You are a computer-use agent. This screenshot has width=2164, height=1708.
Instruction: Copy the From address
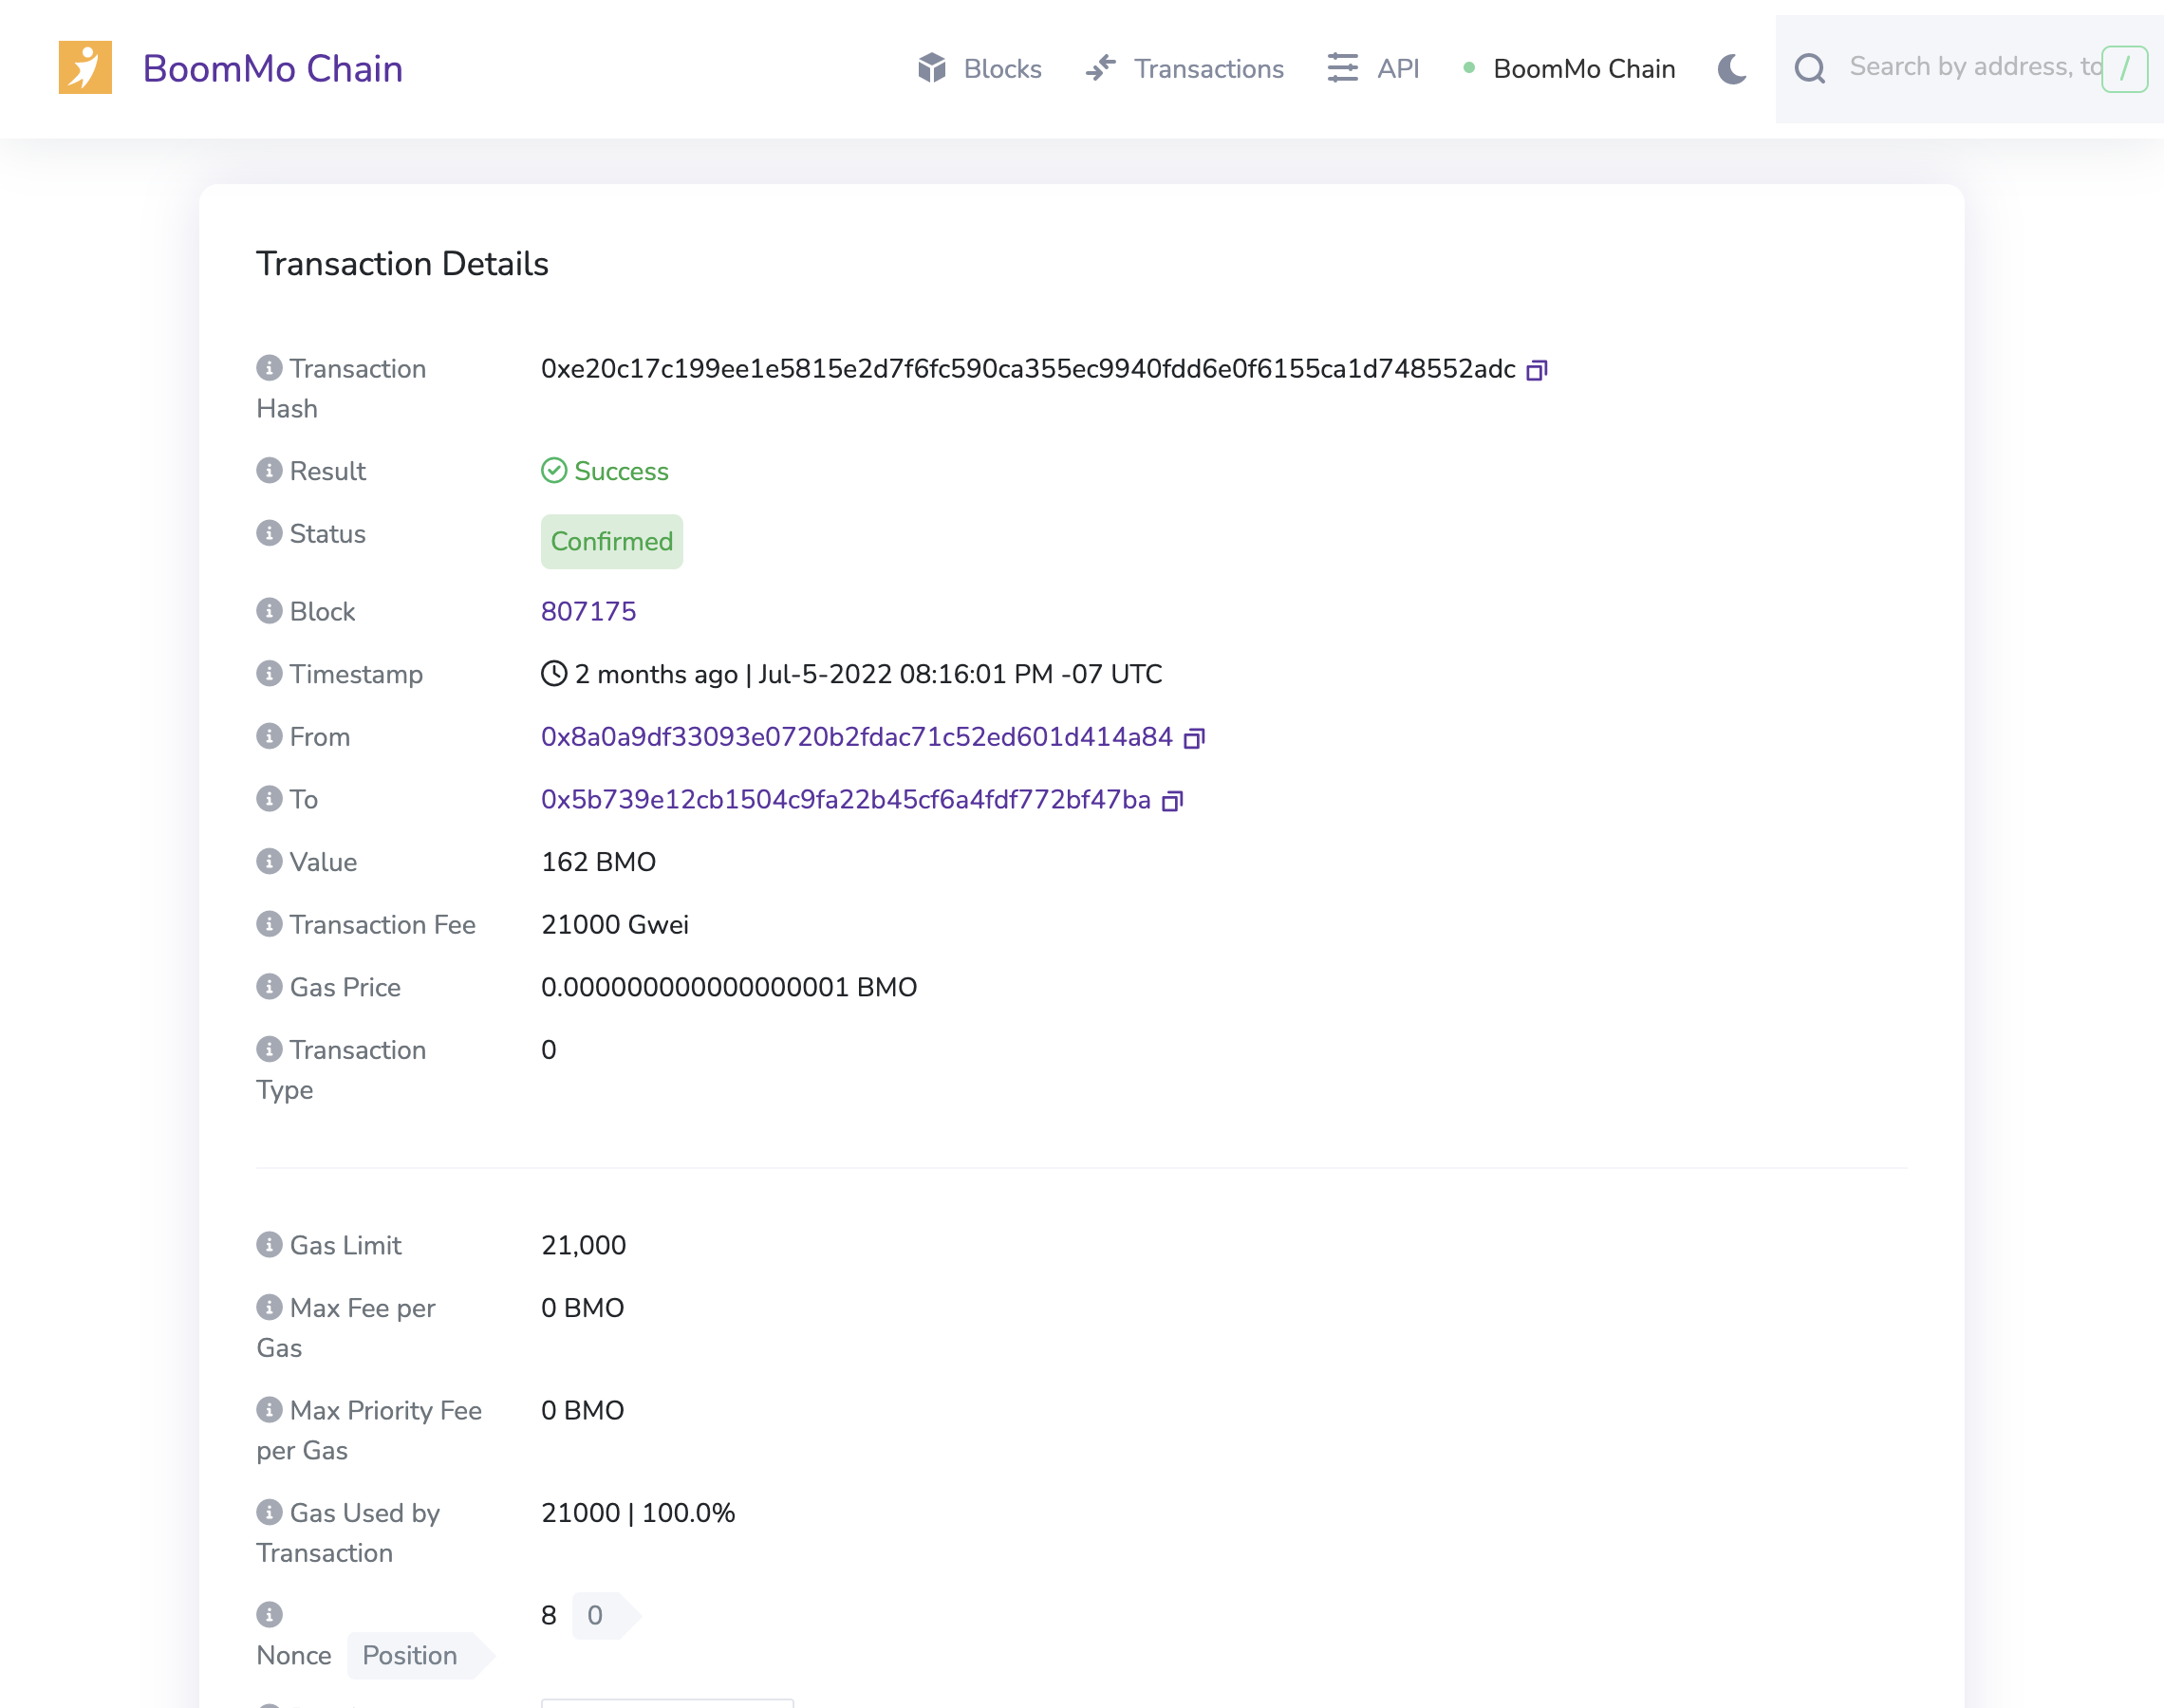[1193, 739]
